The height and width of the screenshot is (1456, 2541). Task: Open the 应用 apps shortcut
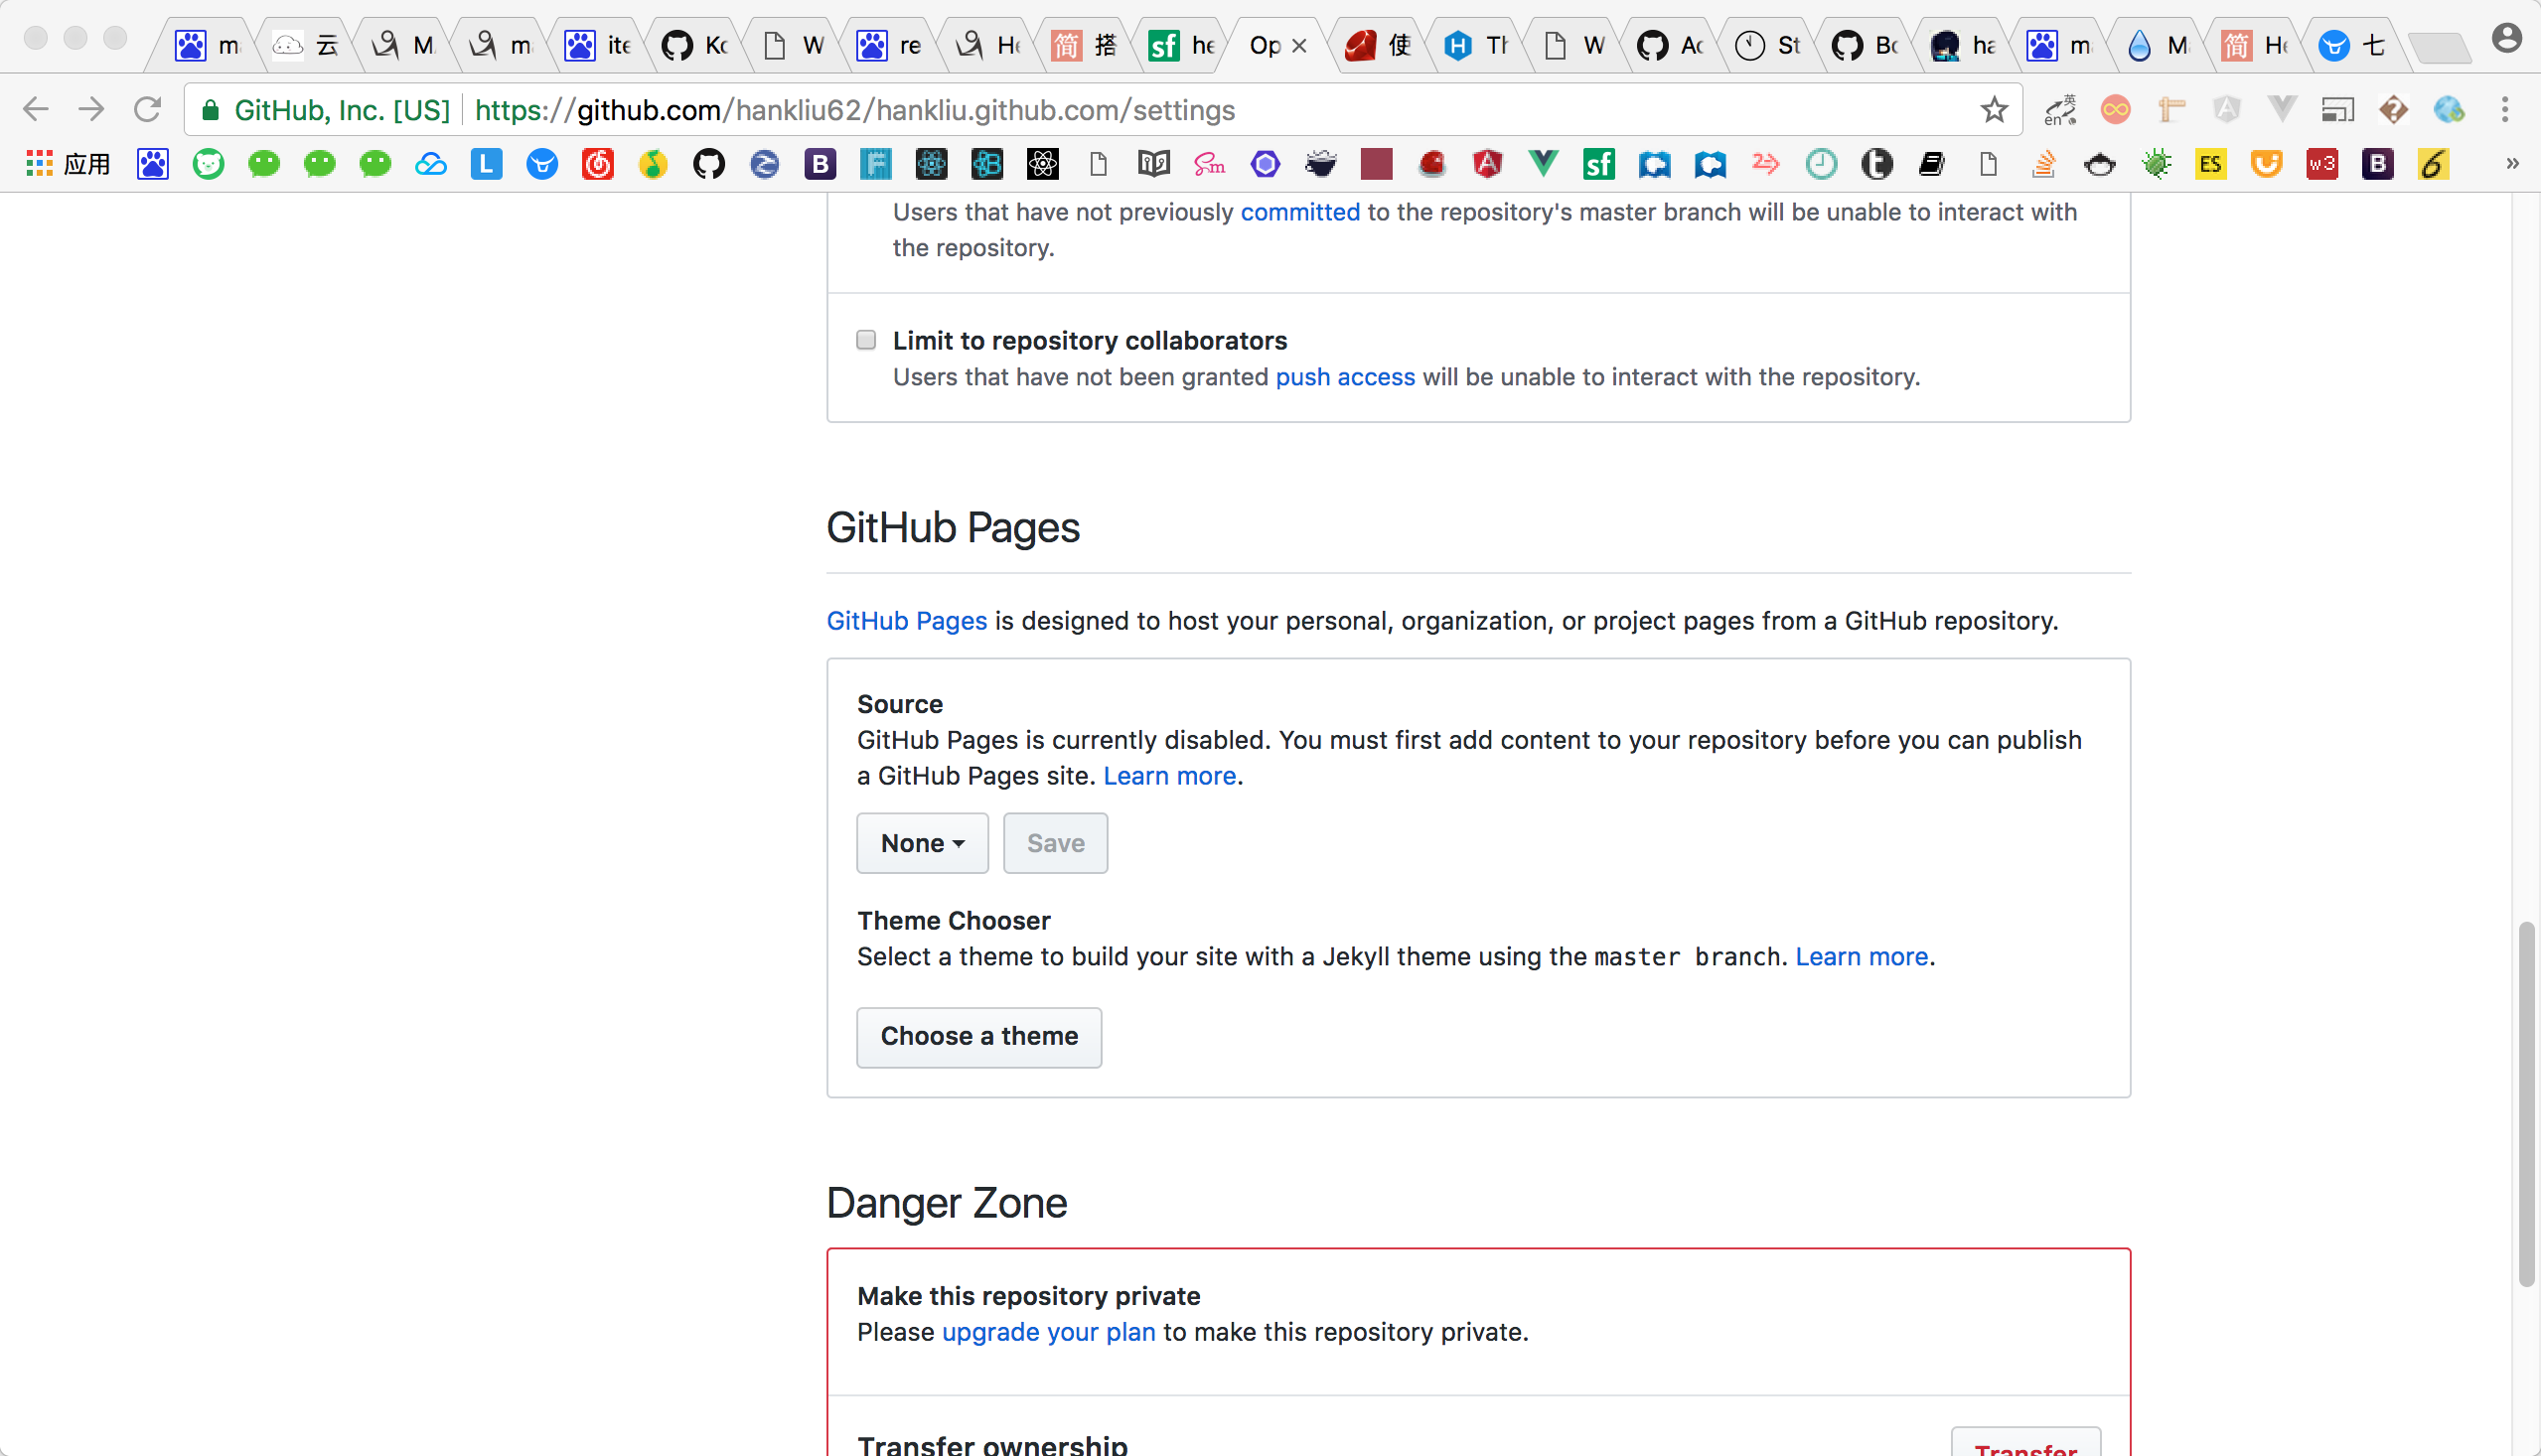[x=68, y=164]
